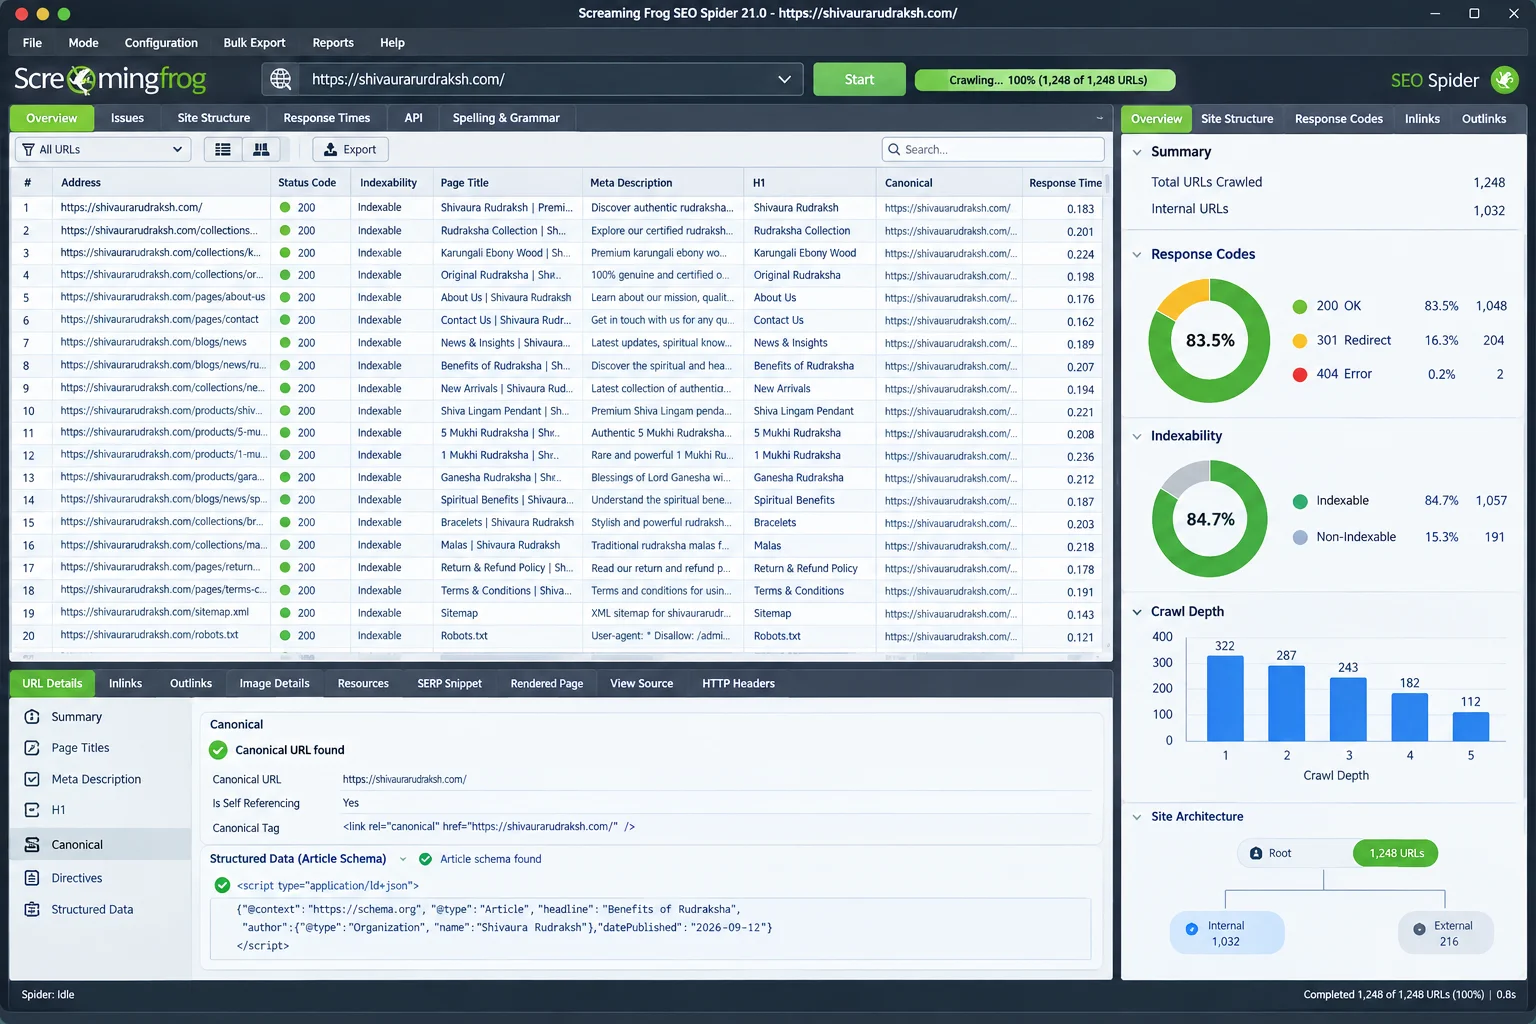Open the Canonical sidebar item
Viewport: 1536px width, 1024px height.
101,844
